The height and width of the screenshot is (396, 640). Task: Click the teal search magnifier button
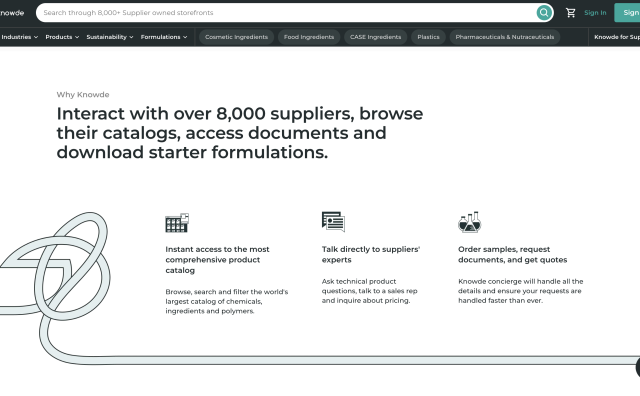tap(544, 13)
